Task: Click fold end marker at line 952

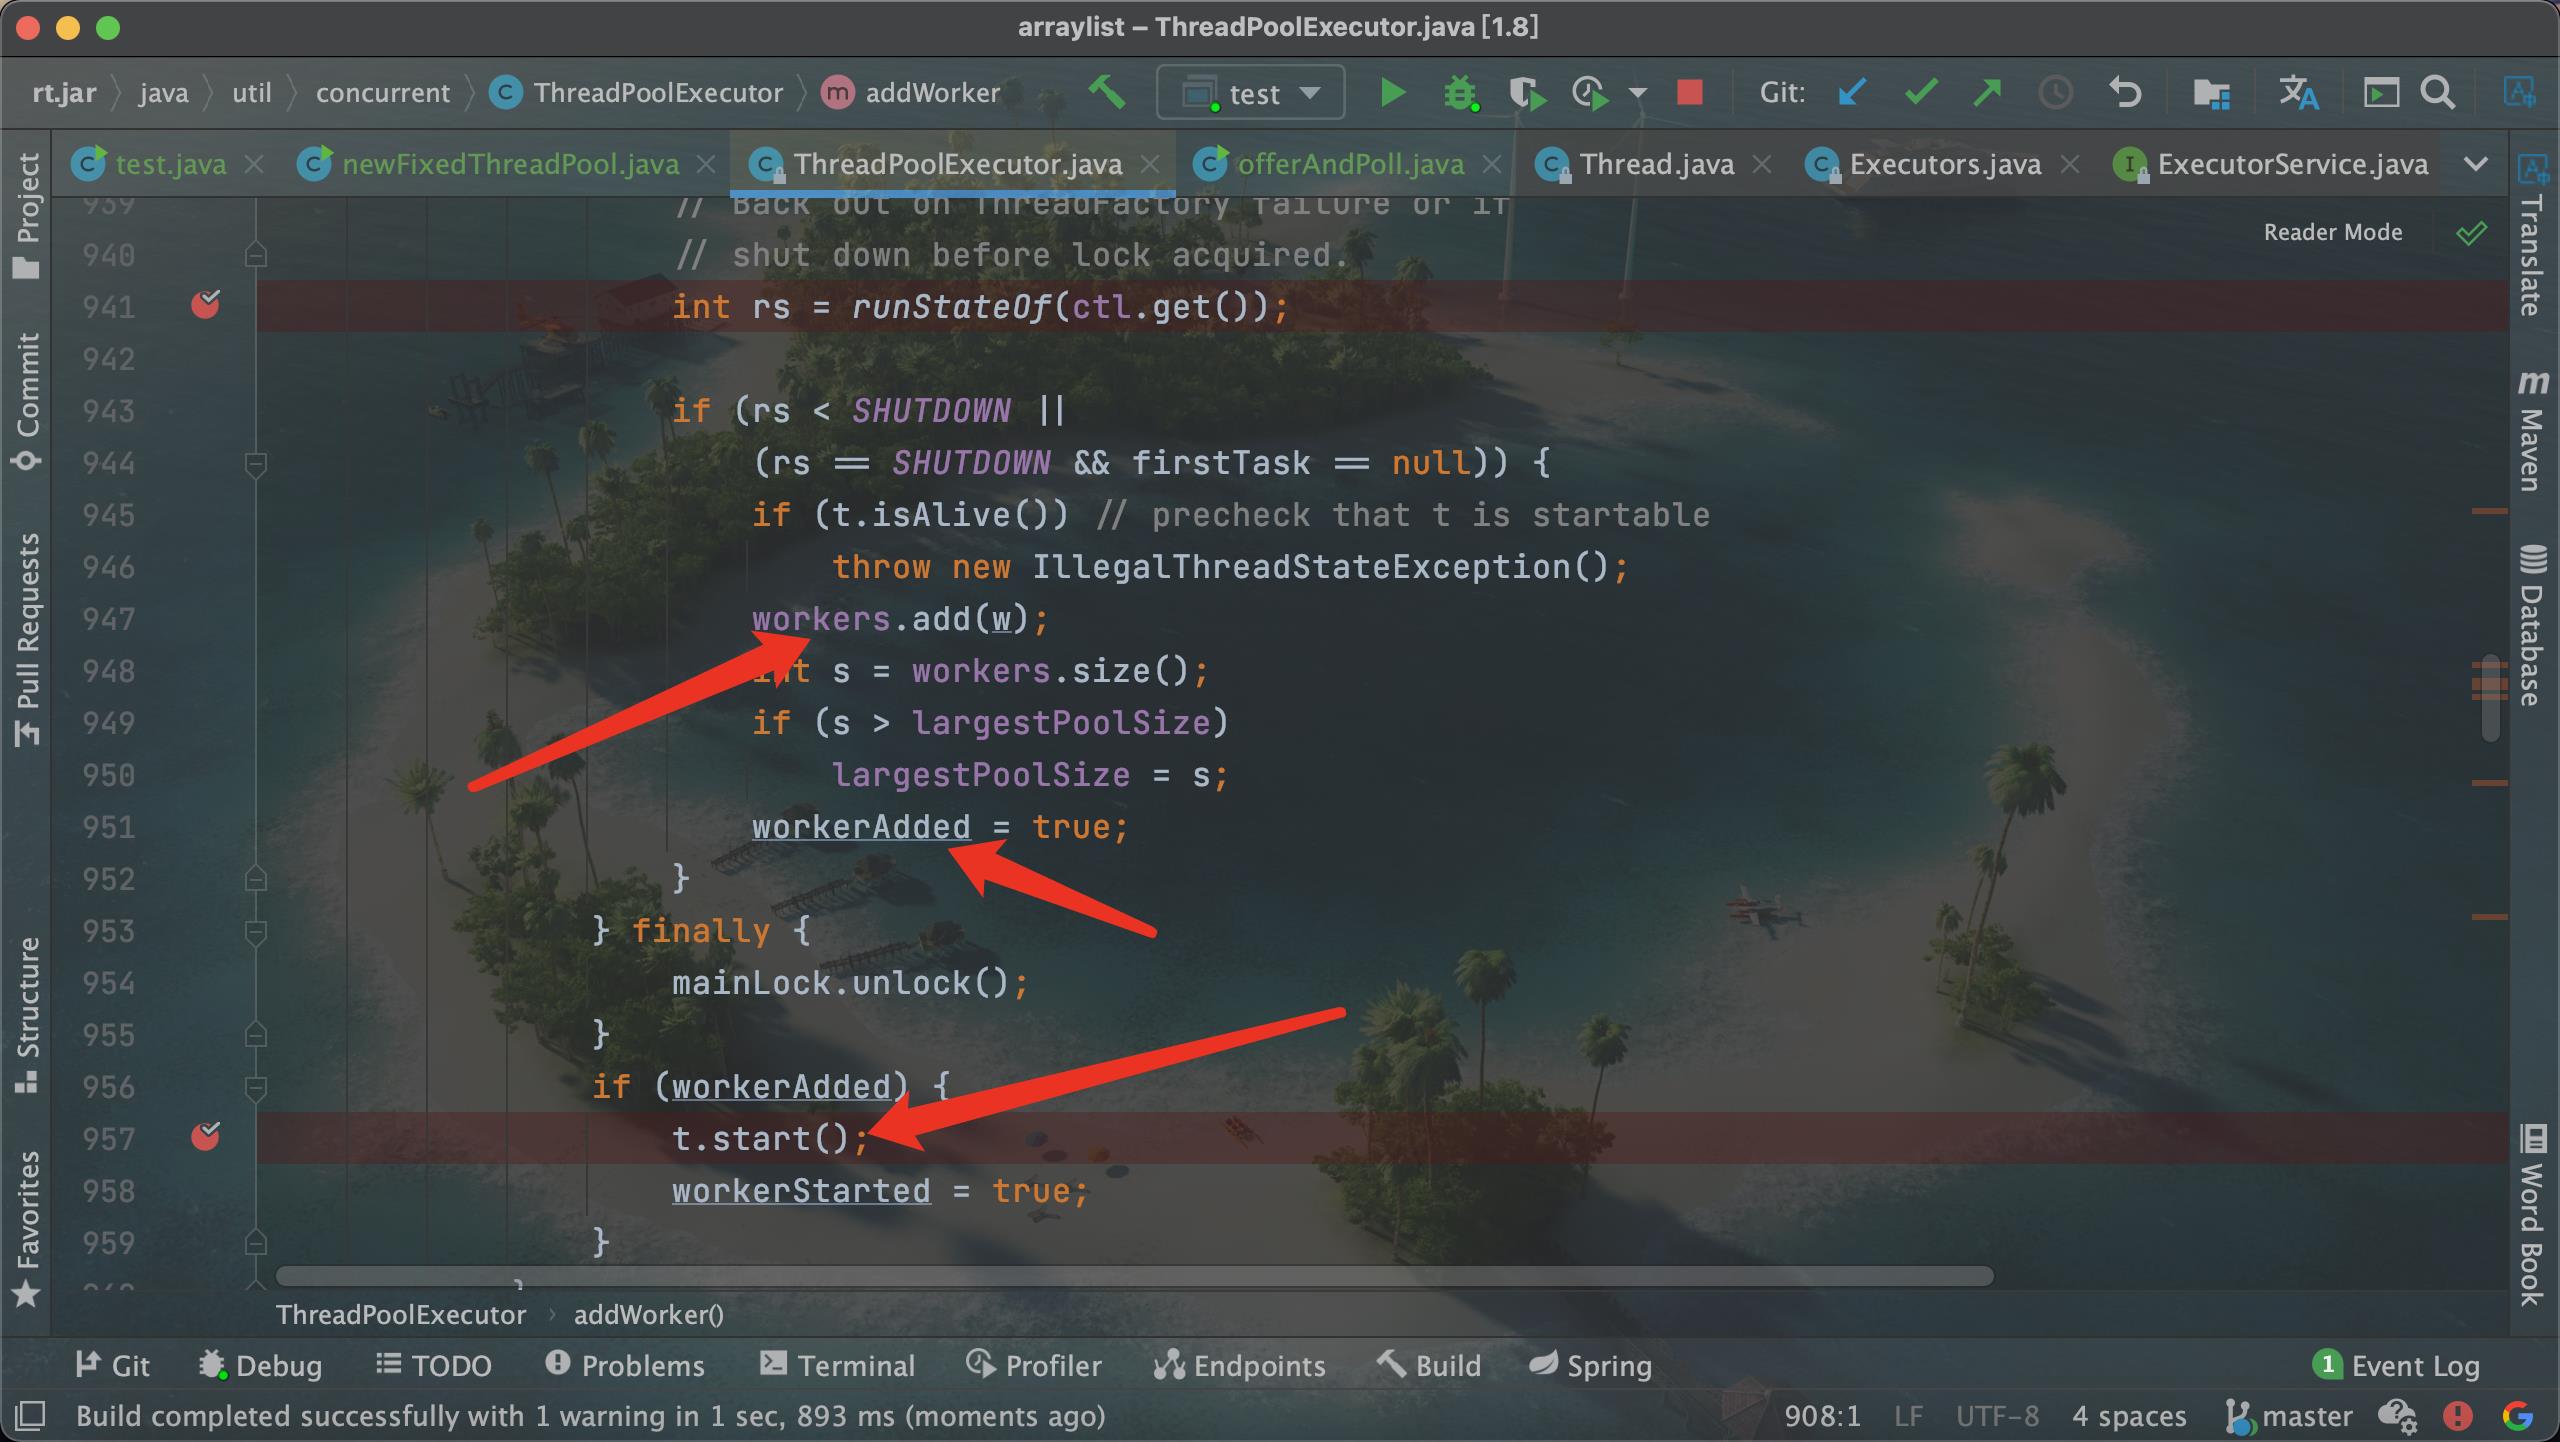Action: [255, 878]
